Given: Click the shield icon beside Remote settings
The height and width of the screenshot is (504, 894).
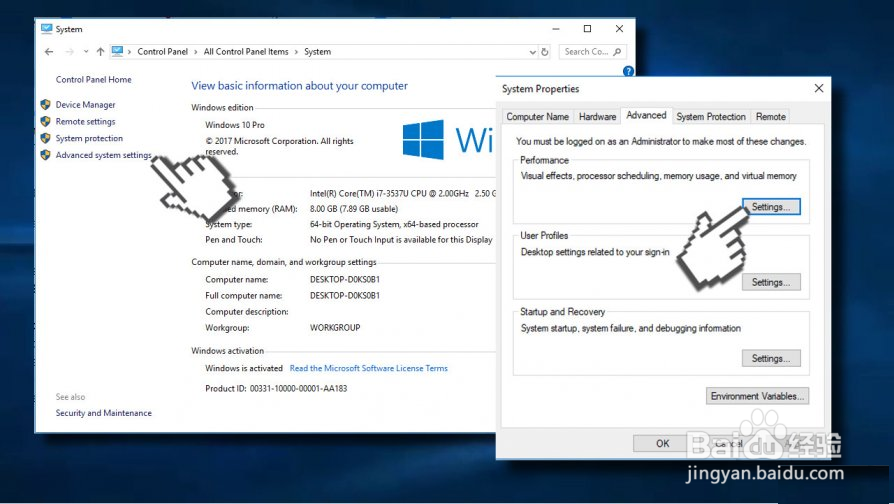Looking at the screenshot, I should point(46,121).
